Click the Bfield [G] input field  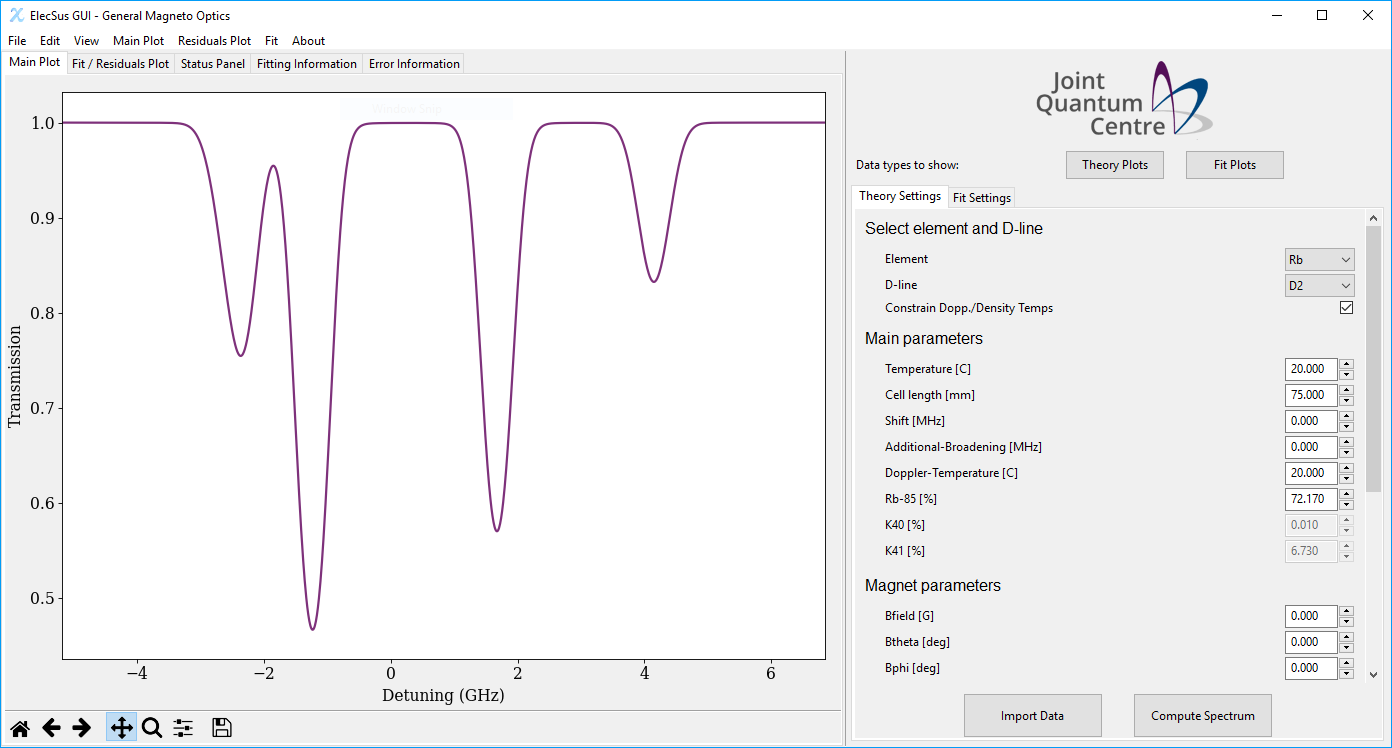pyautogui.click(x=1310, y=616)
